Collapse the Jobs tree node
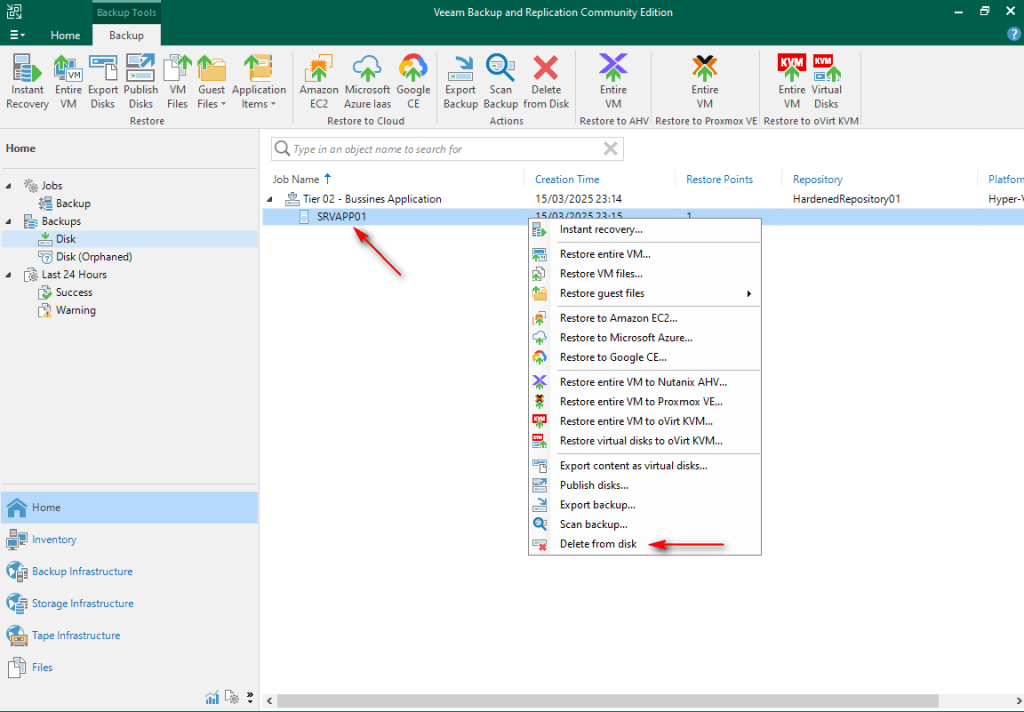Viewport: 1024px width, 712px height. coord(10,186)
